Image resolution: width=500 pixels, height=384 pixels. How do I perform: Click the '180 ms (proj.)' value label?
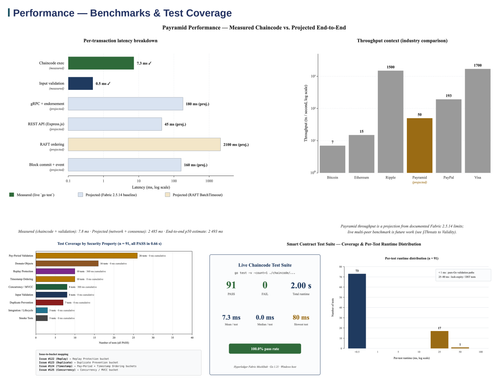pyautogui.click(x=197, y=104)
